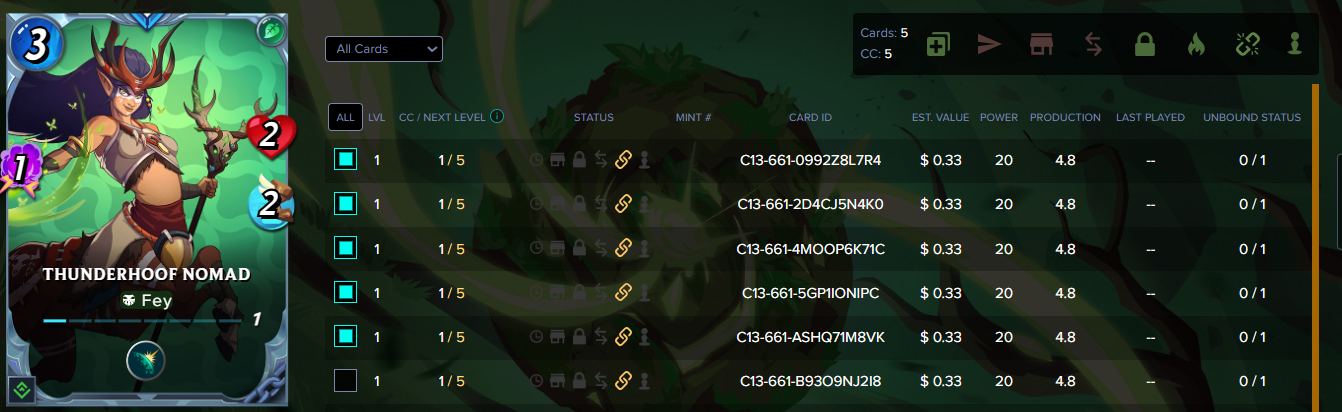Click the send cards arrow icon
The width and height of the screenshot is (1342, 412).
point(989,44)
